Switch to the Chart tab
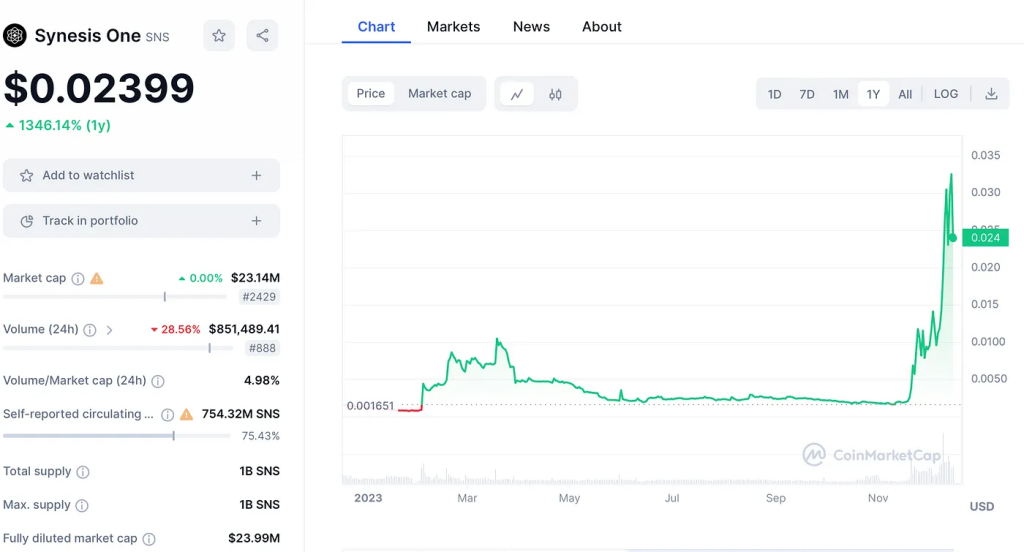 pos(376,27)
